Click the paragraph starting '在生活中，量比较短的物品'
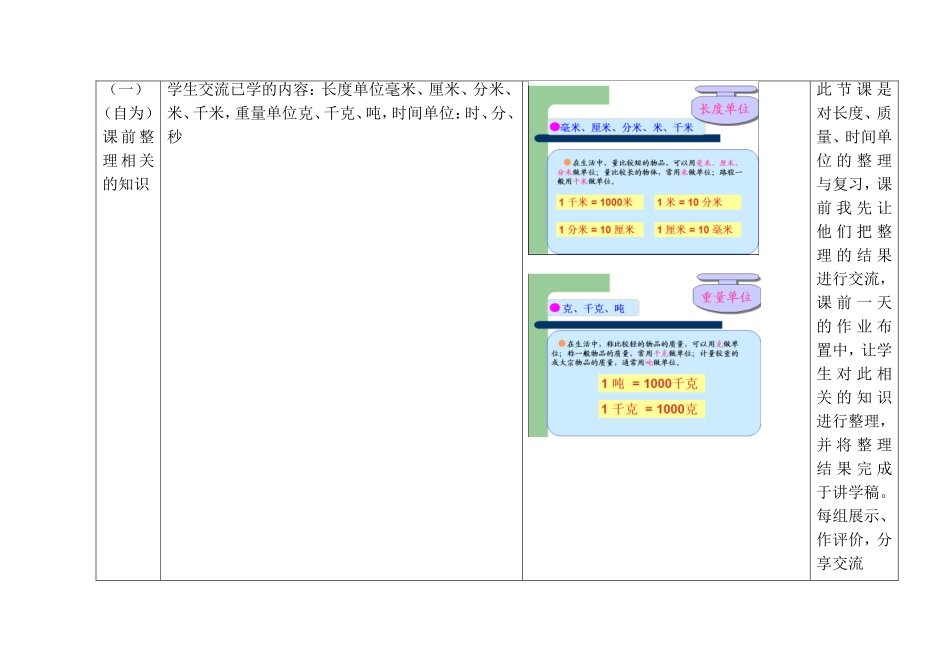Image resolution: width=950 pixels, height=672 pixels. (650, 172)
